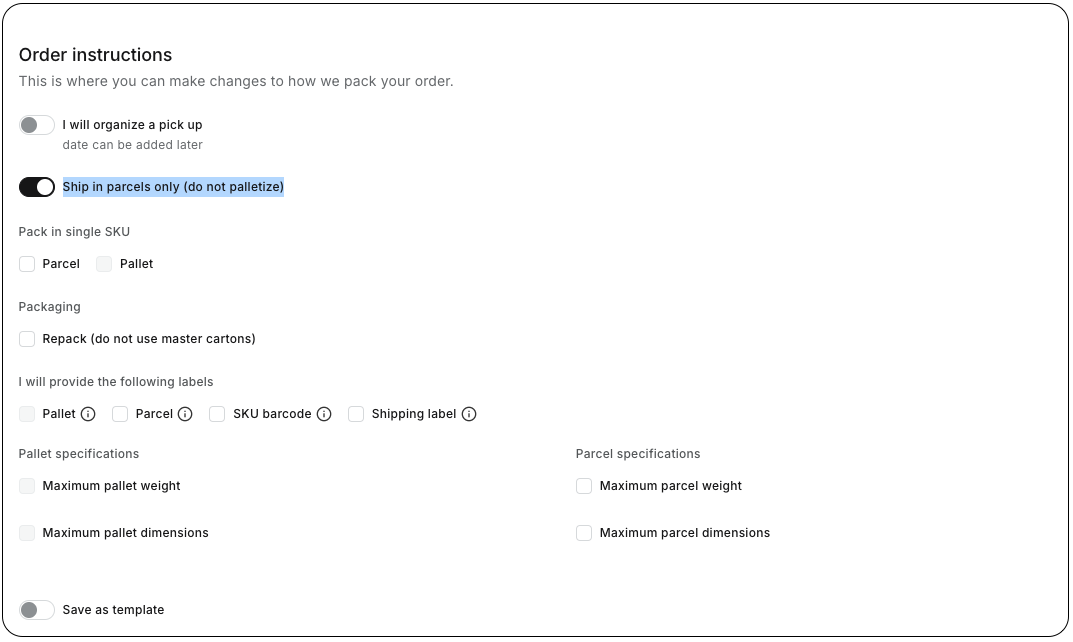Check Maximum pallet weight
This screenshot has width=1073, height=642.
pos(27,486)
